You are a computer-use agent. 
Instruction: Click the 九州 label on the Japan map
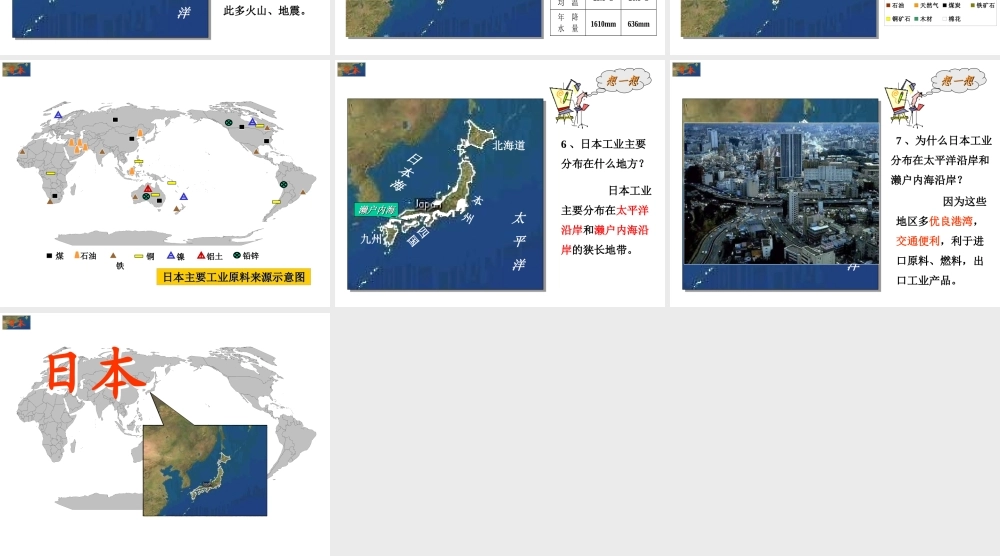pos(371,238)
